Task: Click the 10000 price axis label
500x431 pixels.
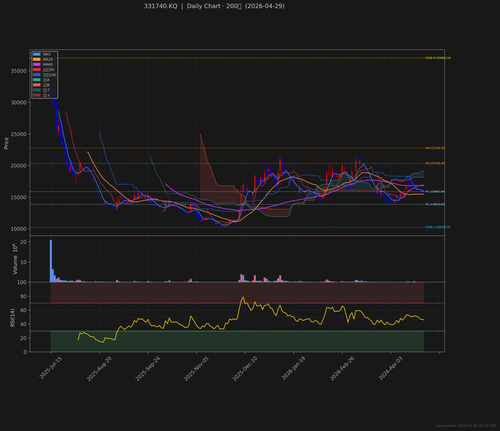Action: (18, 229)
